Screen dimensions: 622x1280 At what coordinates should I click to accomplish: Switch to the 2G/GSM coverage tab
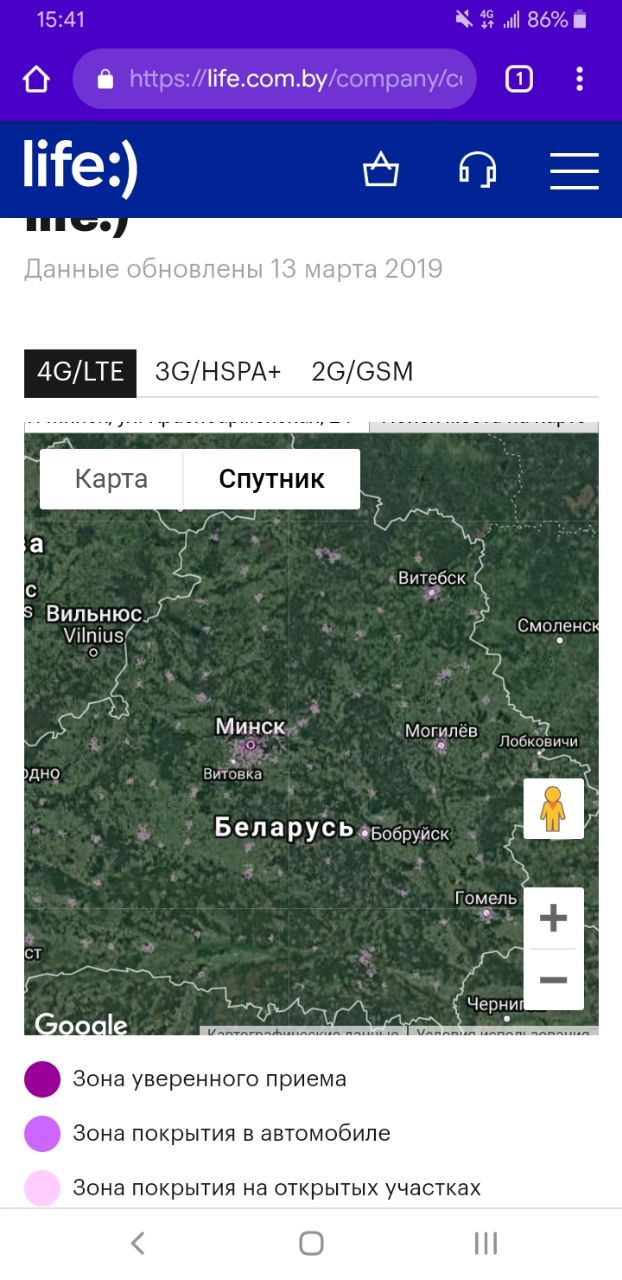point(362,372)
